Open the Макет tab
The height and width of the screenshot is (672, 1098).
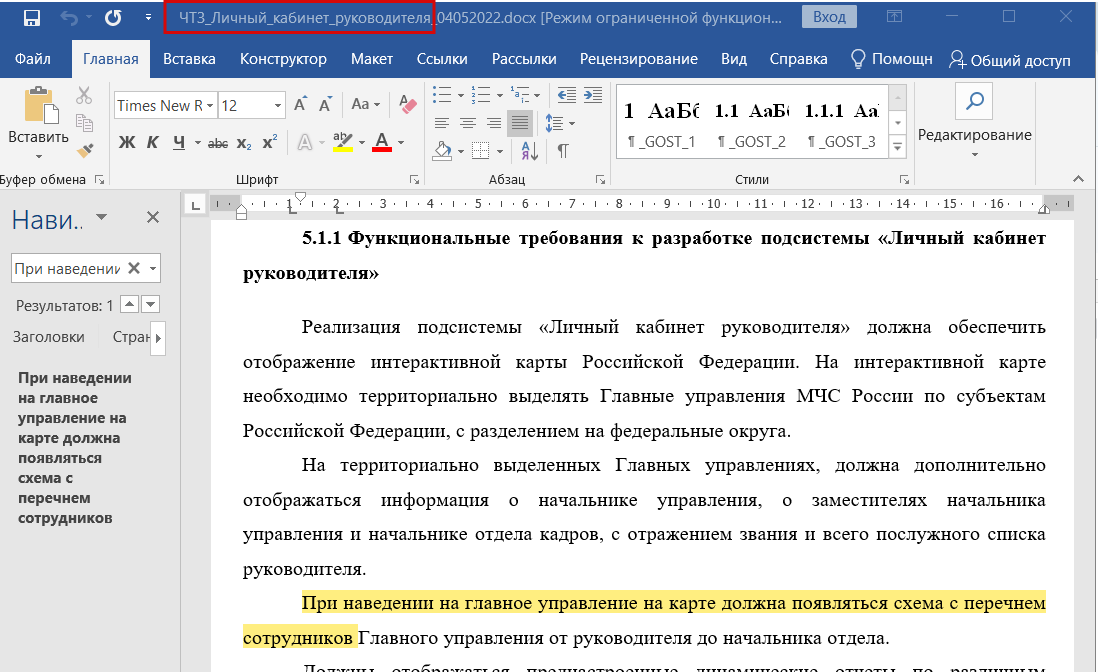[372, 59]
